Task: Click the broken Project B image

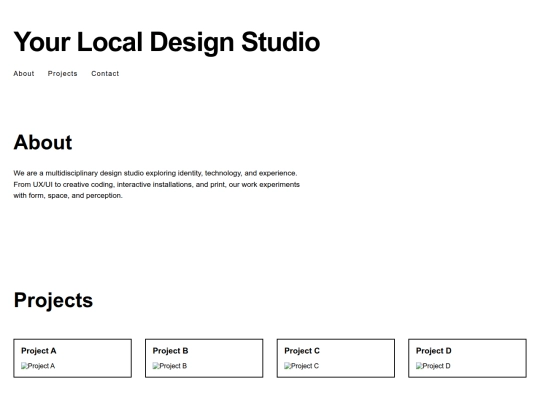Action: pos(170,366)
